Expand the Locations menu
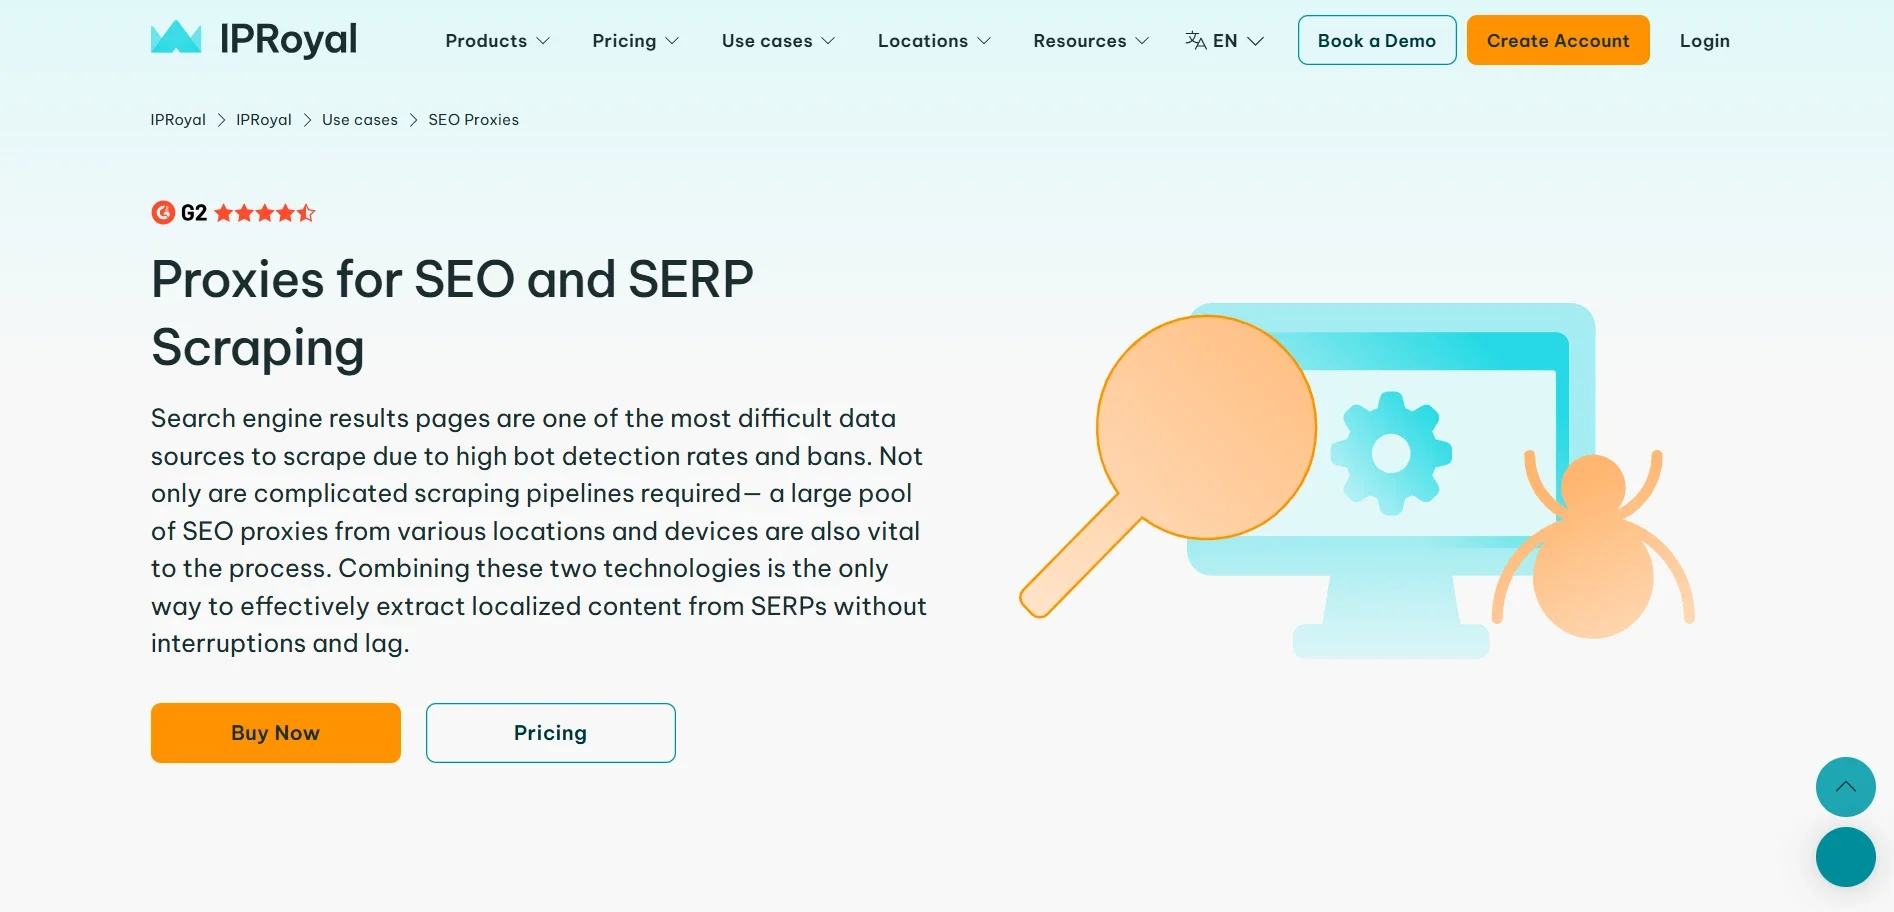The height and width of the screenshot is (912, 1894). click(934, 41)
